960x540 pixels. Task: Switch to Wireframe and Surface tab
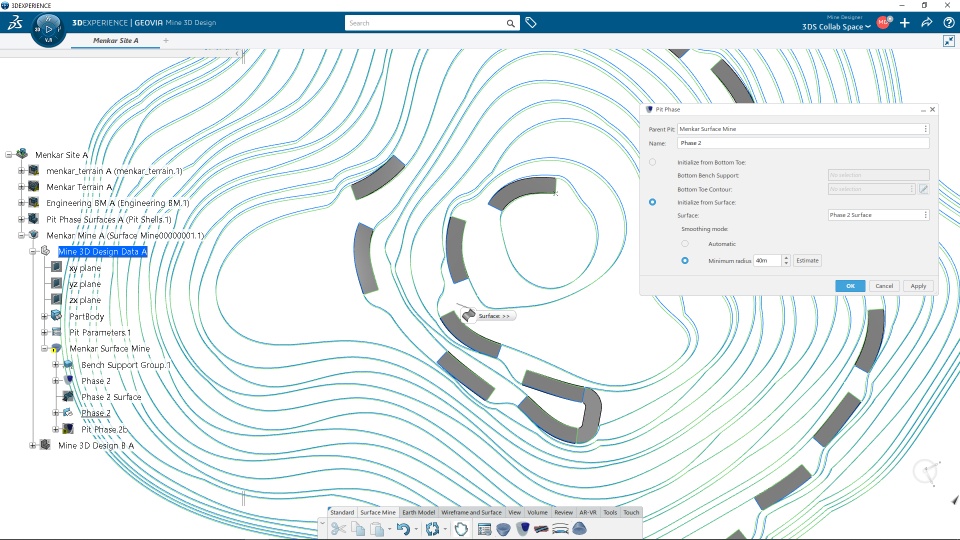click(x=471, y=512)
